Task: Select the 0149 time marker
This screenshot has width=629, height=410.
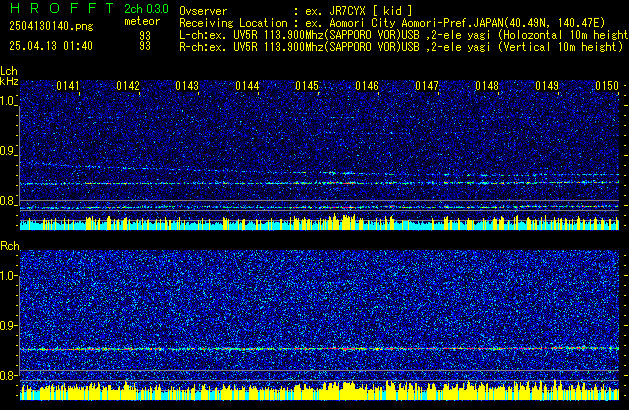Action: click(x=547, y=86)
